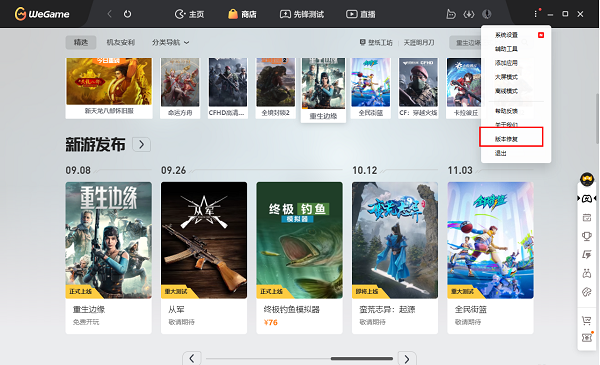Viewport: 600px width, 365px height.
Task: Open the palette skin icon in side panel
Action: (587, 292)
